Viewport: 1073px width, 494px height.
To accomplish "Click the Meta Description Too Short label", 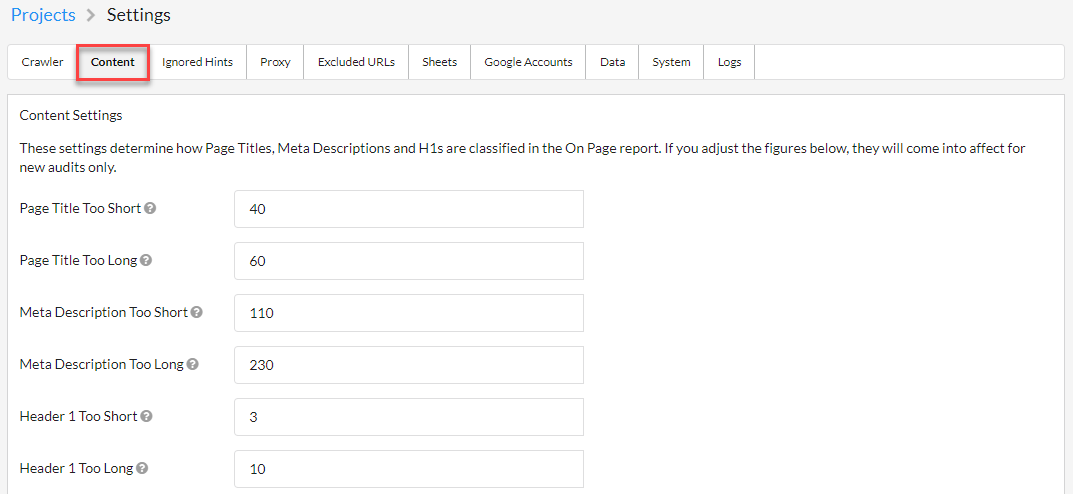I will click(104, 313).
